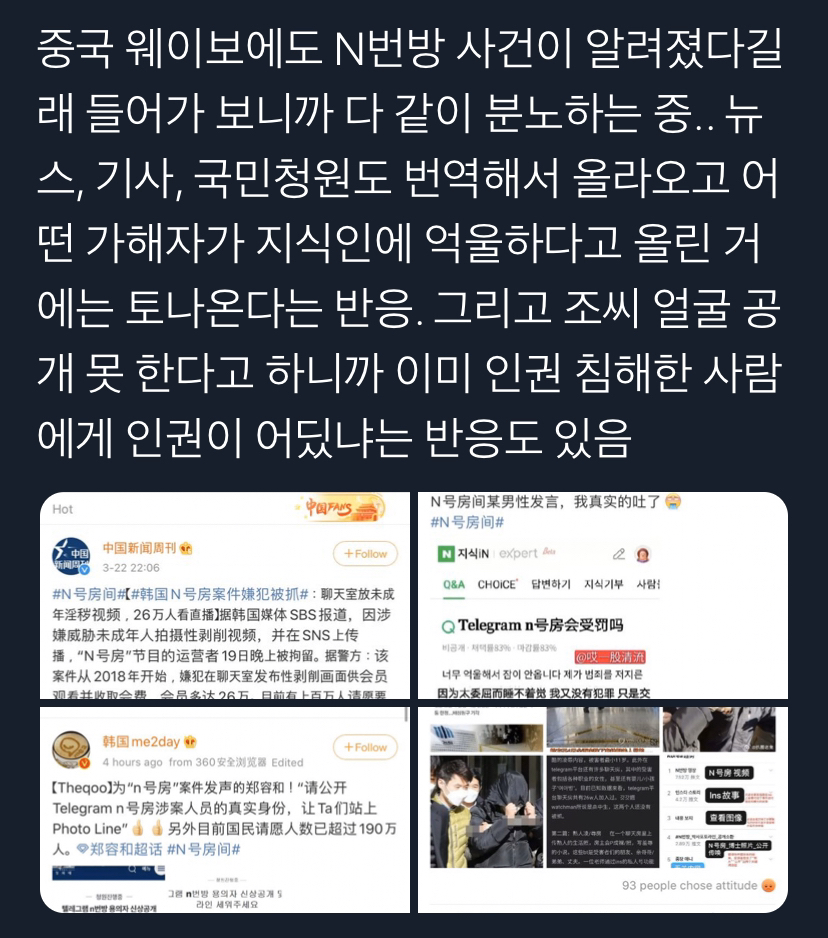Open the bottom-right photo collage image
Viewport: 828px width, 938px height.
click(x=602, y=809)
